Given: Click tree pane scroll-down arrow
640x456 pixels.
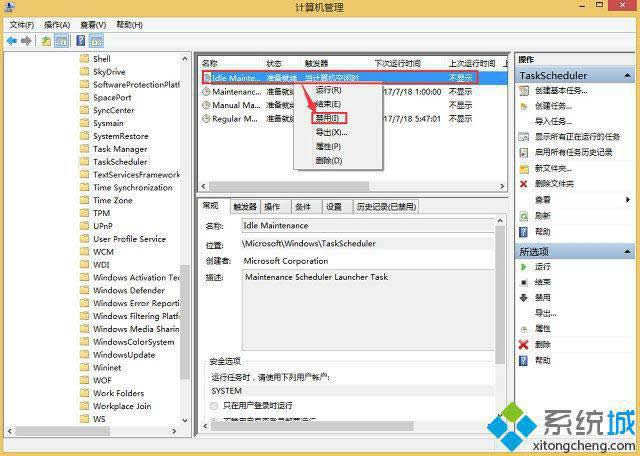Looking at the screenshot, I should point(184,420).
